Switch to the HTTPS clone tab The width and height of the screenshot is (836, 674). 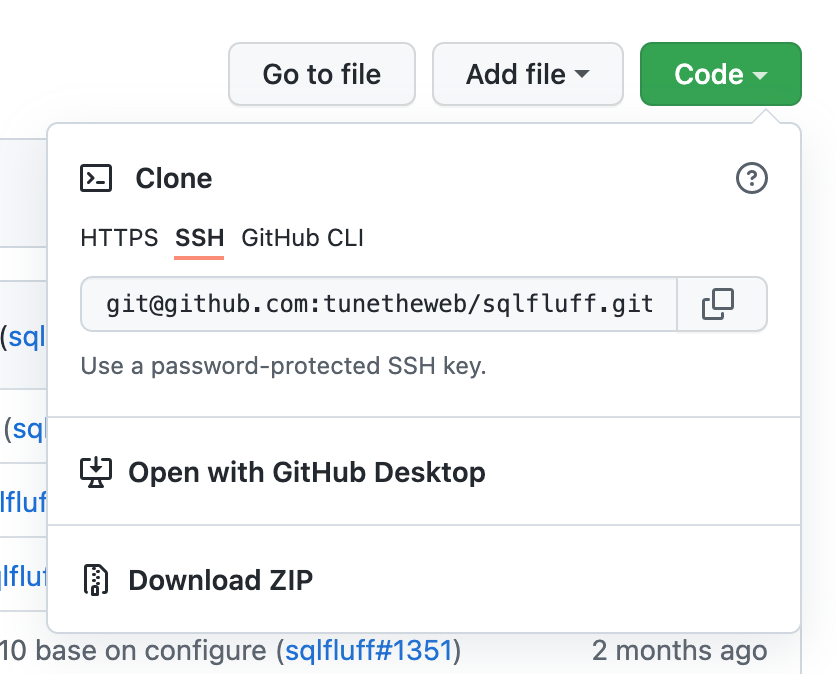[119, 238]
